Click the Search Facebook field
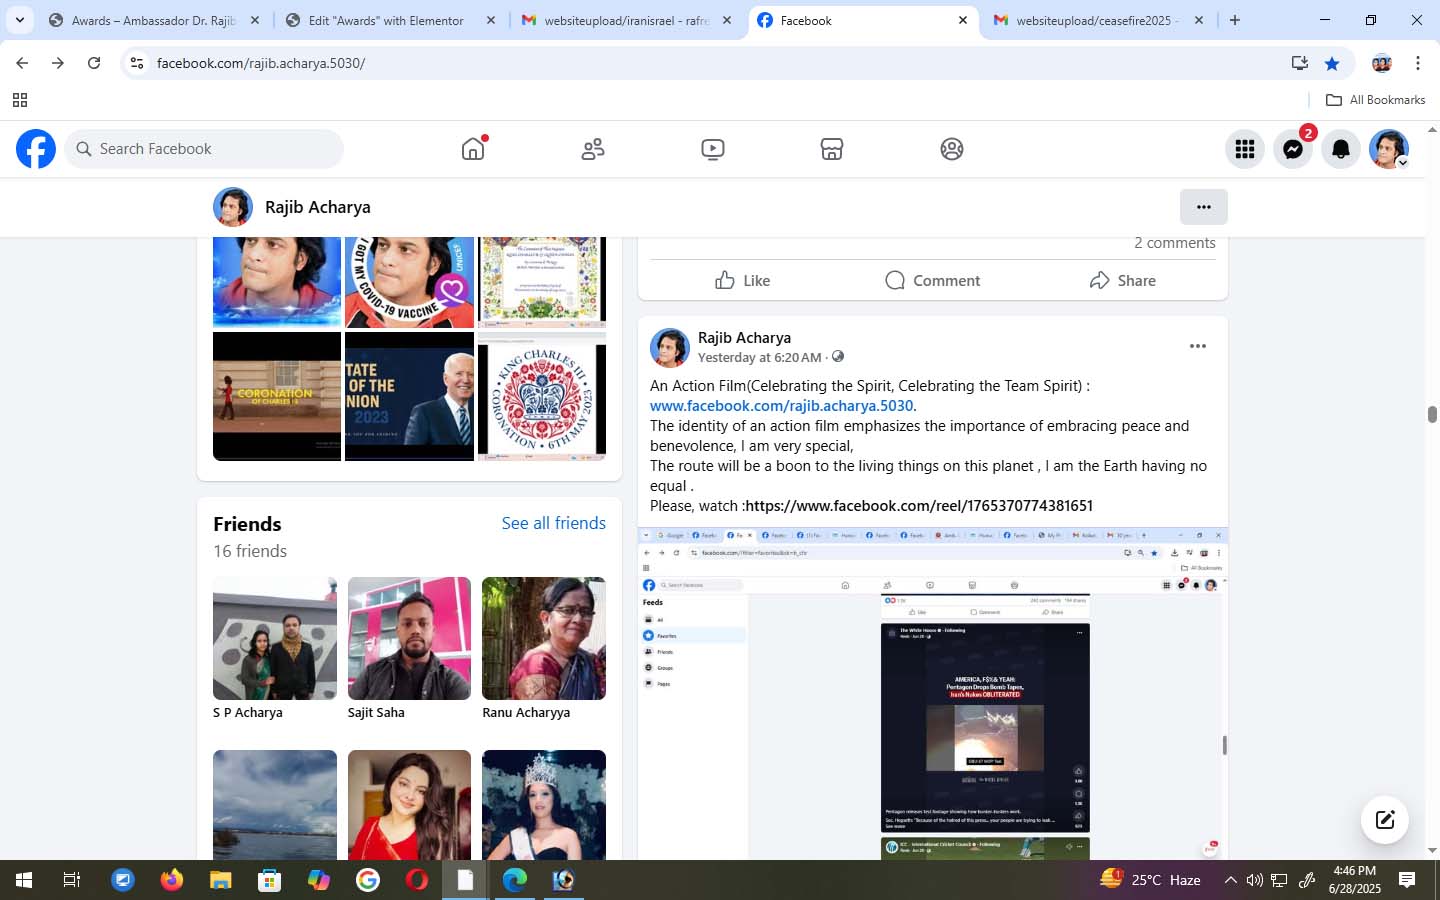This screenshot has width=1440, height=900. point(204,149)
